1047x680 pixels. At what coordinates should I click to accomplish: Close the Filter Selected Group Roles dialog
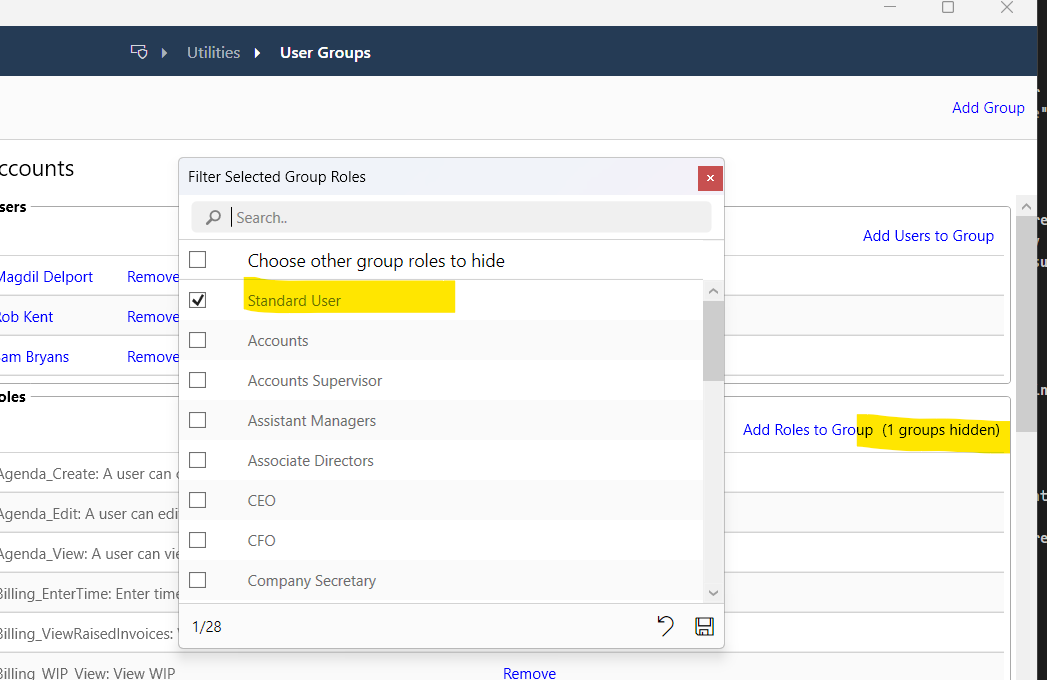(710, 178)
